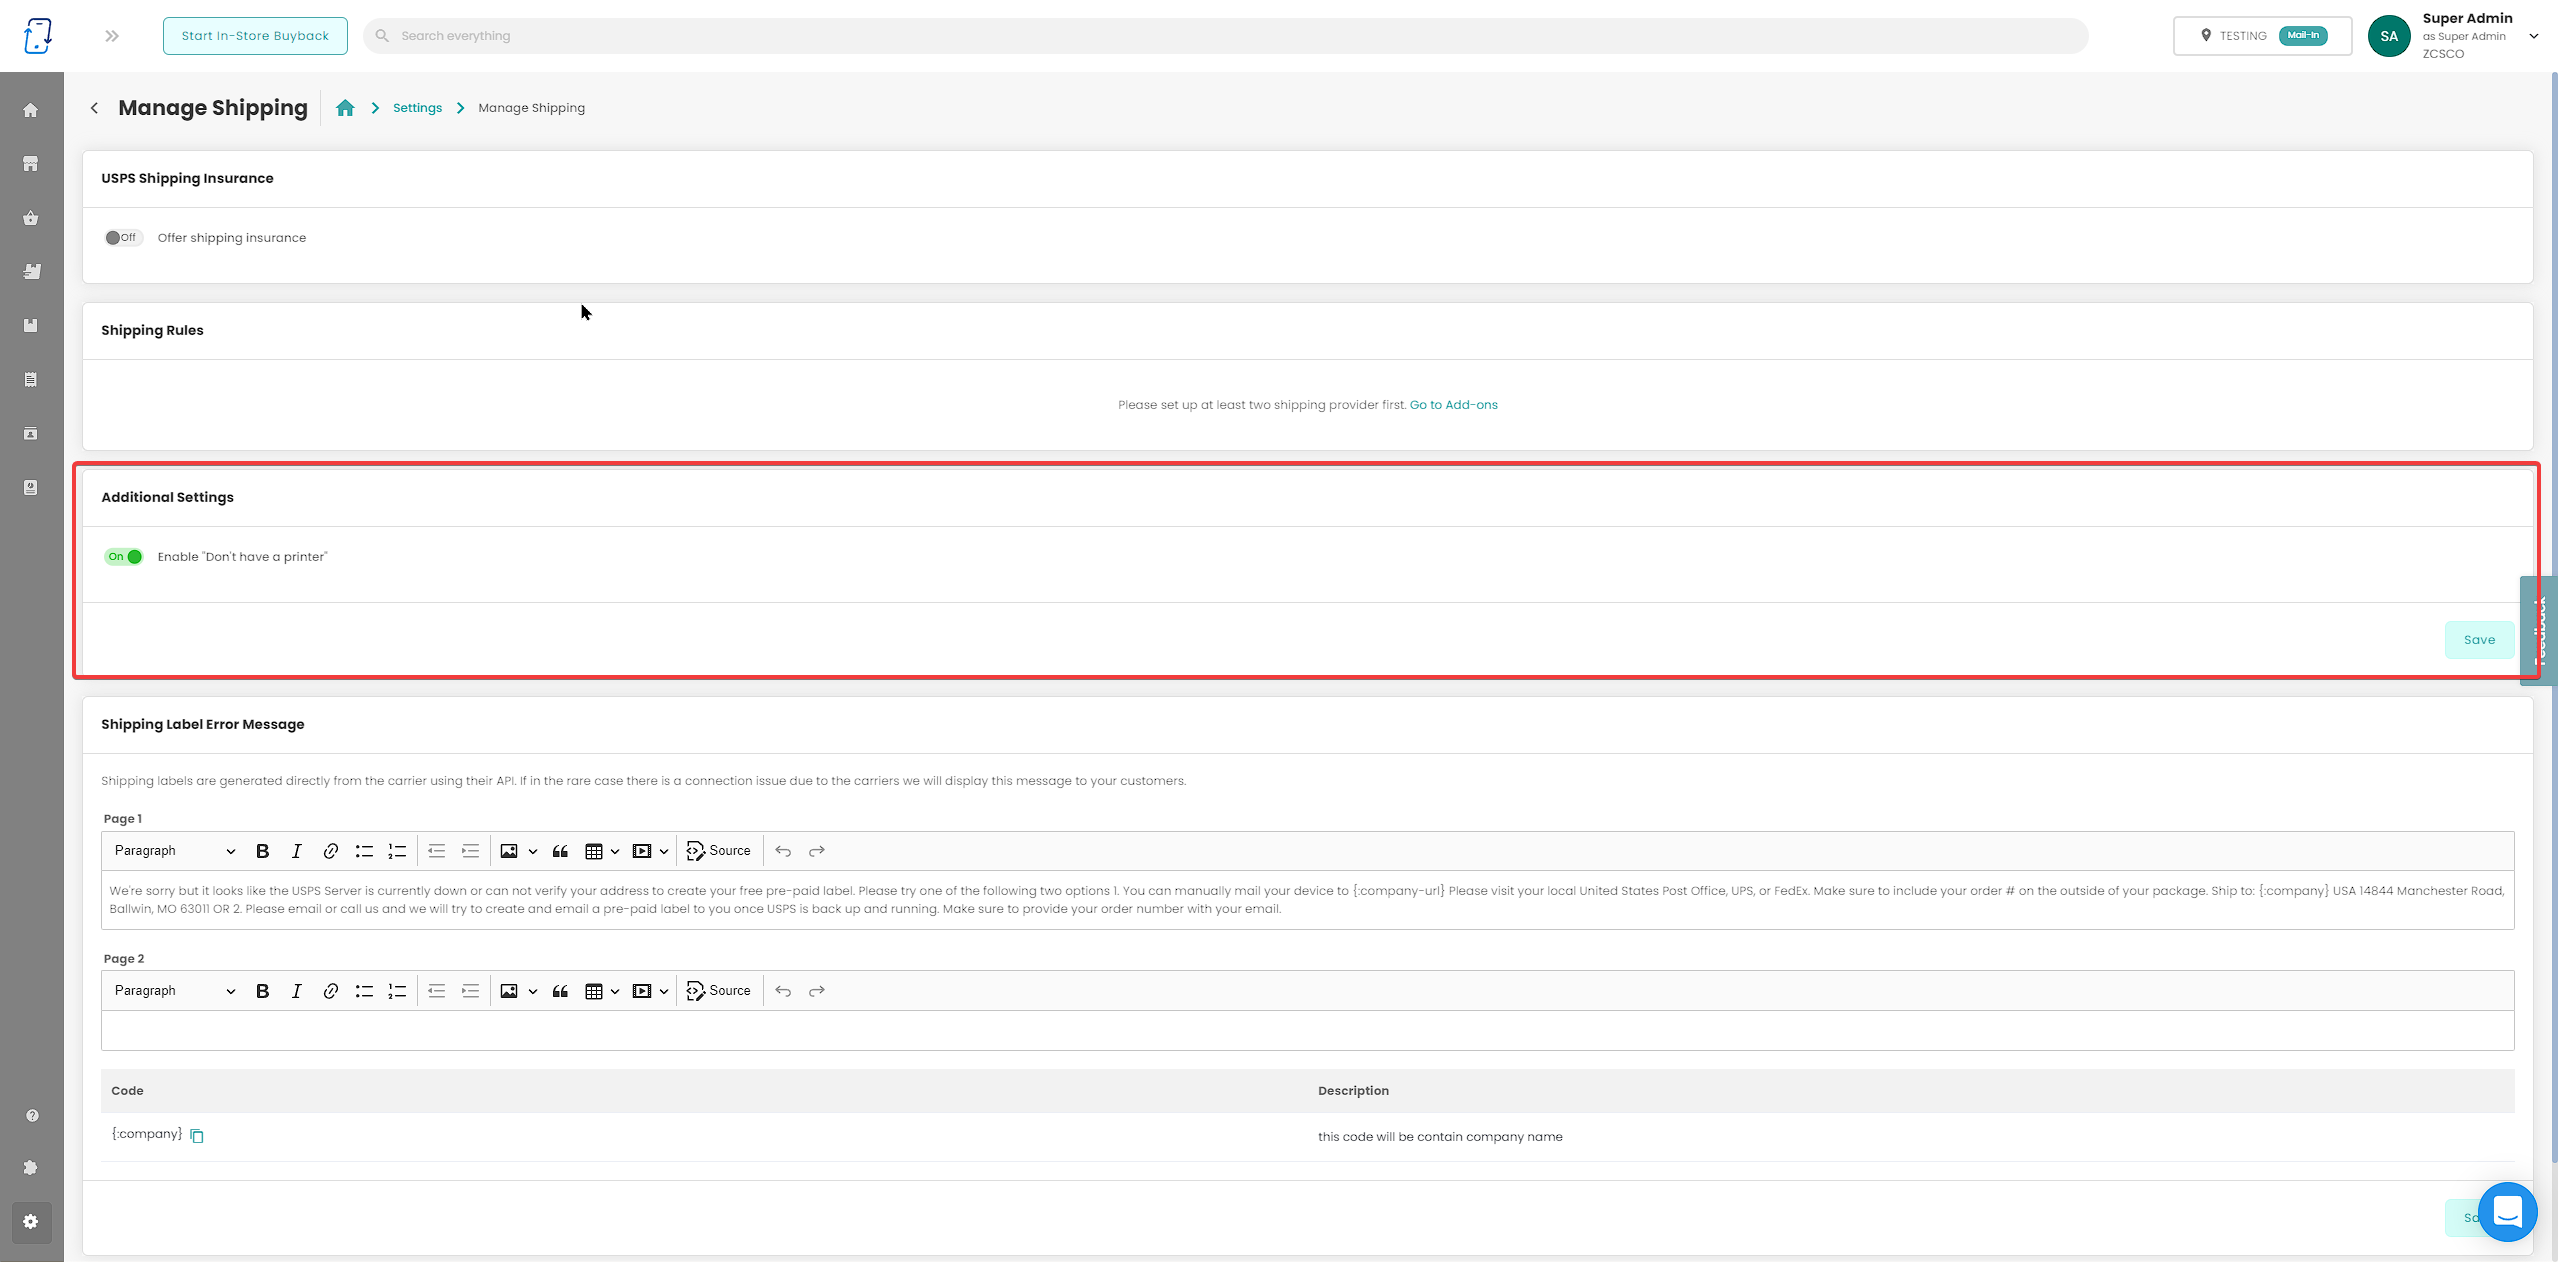
Task: Go to Settings breadcrumb
Action: click(417, 108)
